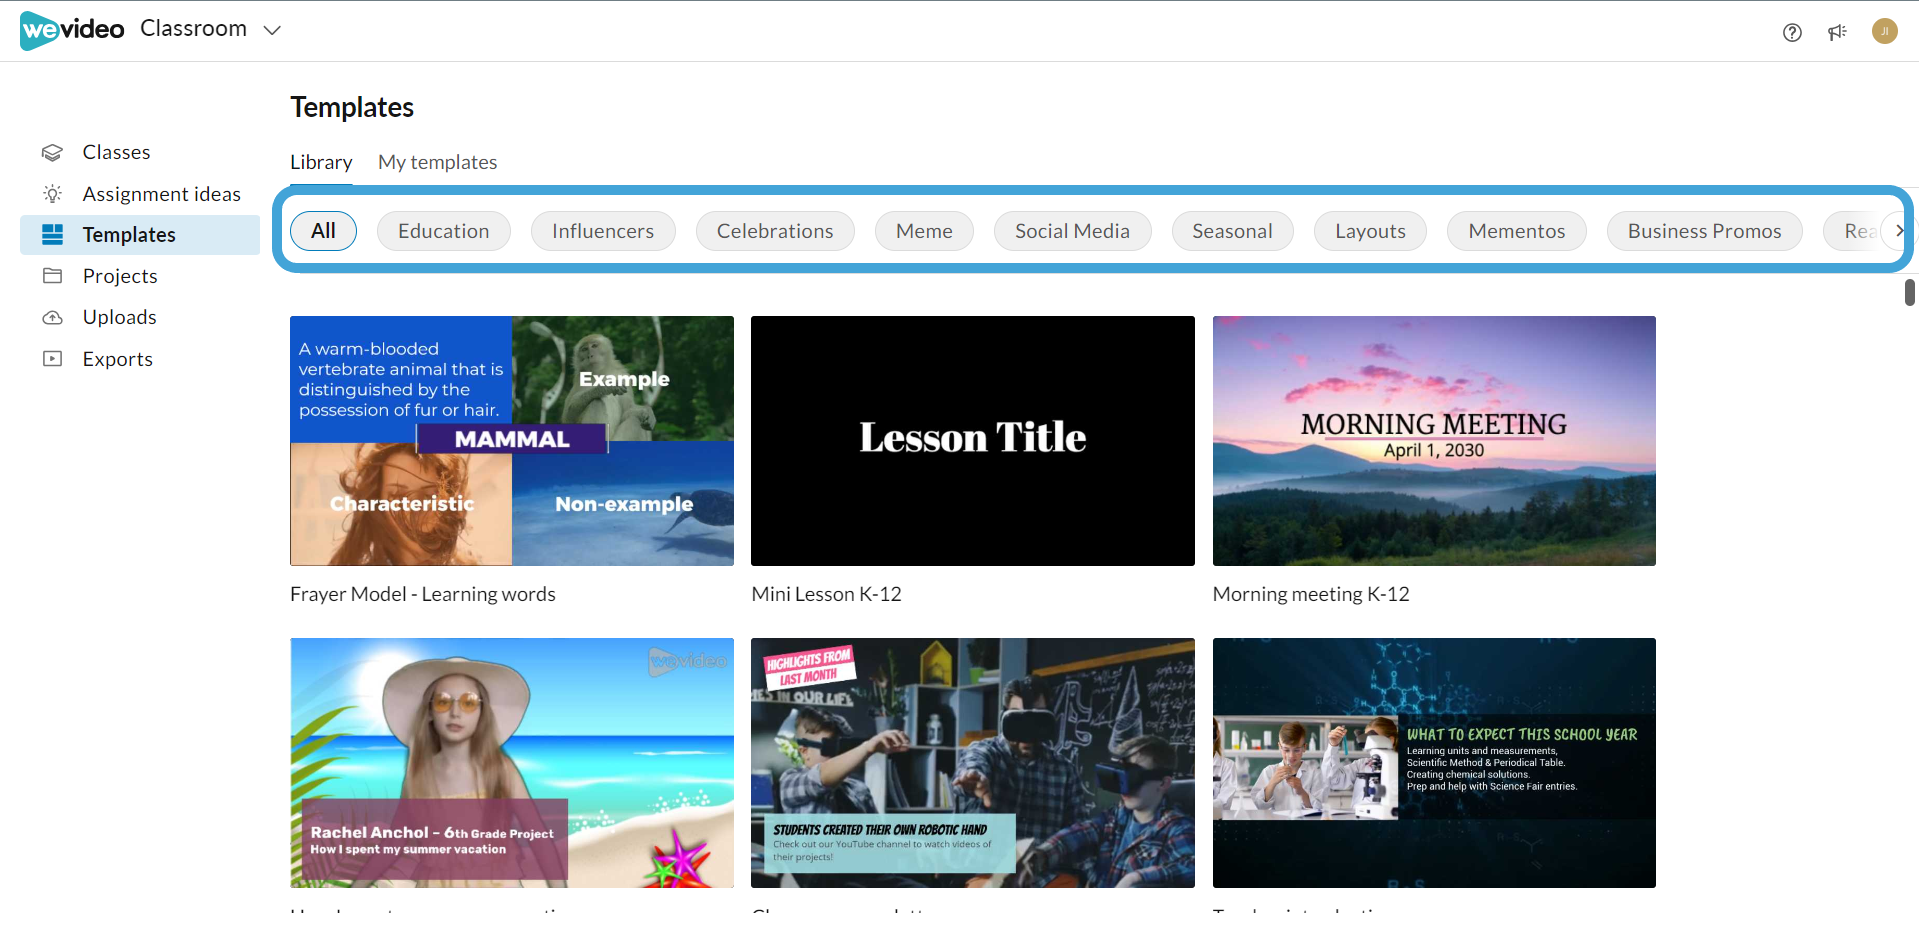This screenshot has width=1919, height=930.
Task: Open Exports via the video player icon
Action: tap(52, 358)
